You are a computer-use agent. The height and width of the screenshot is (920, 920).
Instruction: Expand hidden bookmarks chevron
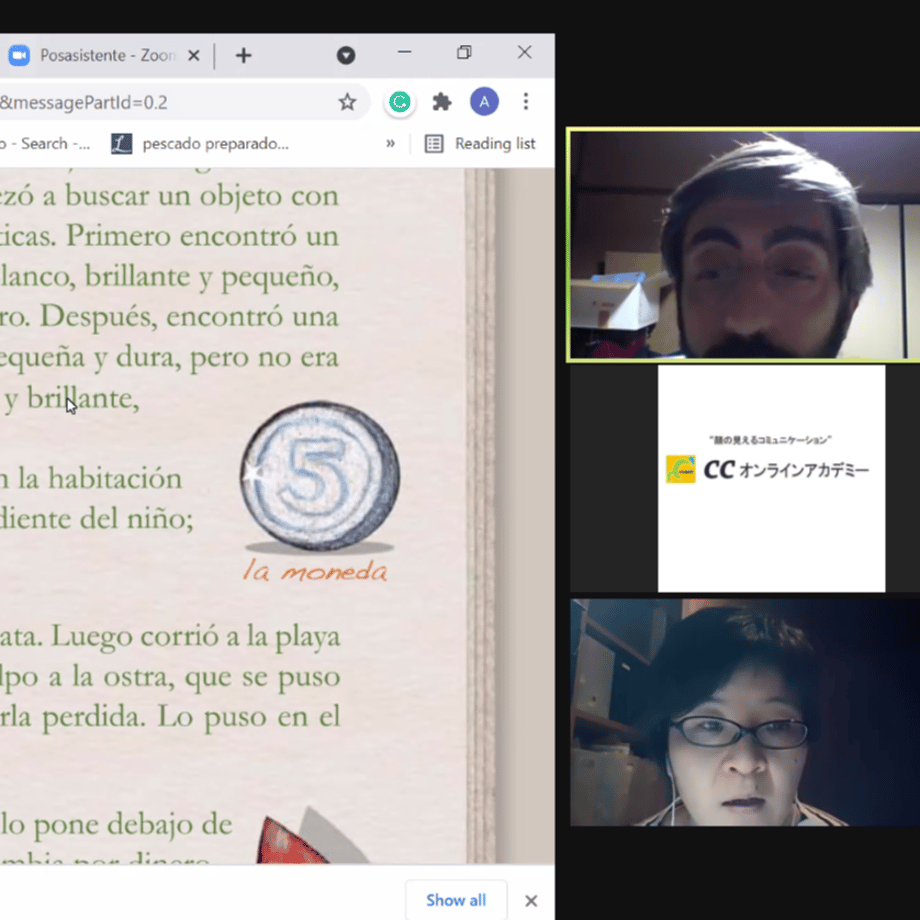(390, 144)
